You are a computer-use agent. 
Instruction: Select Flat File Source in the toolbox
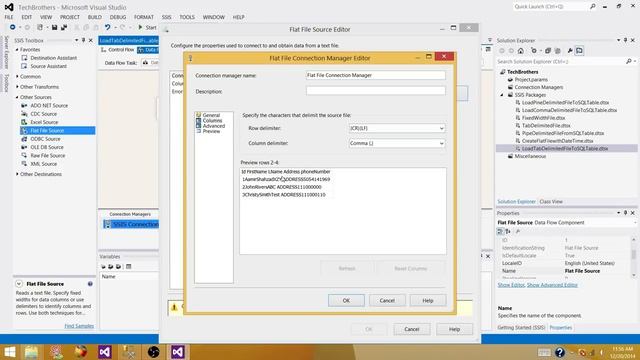(x=58, y=131)
